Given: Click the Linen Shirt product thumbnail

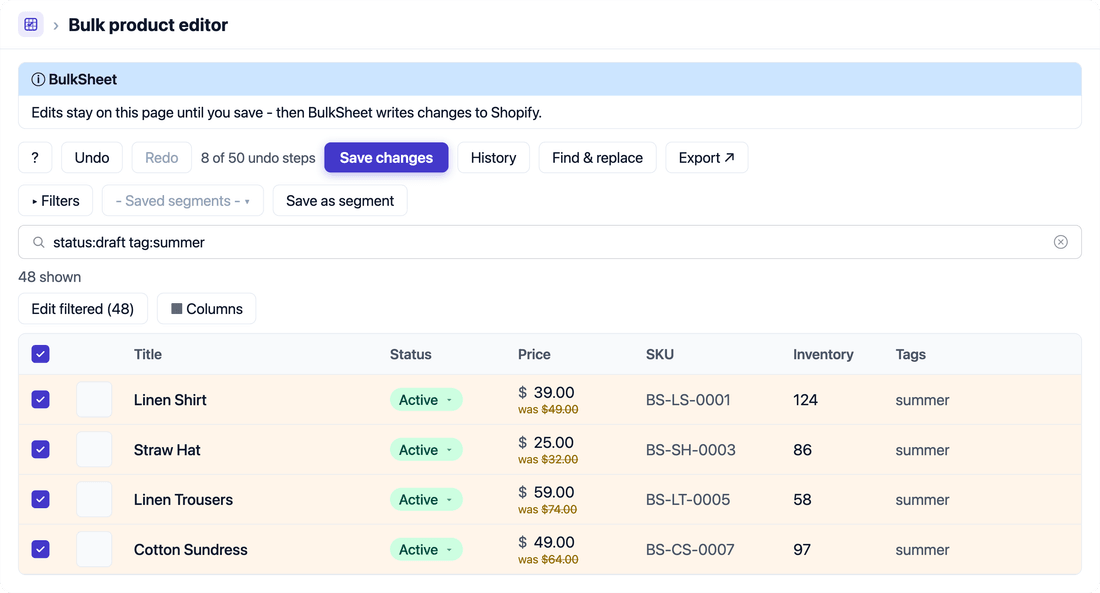Looking at the screenshot, I should [x=94, y=400].
